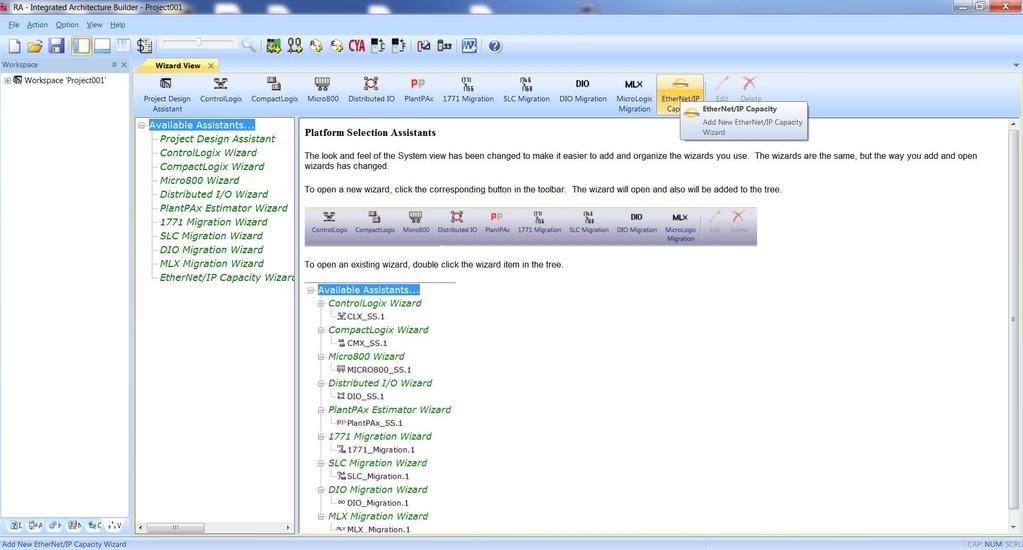The image size is (1023, 550).
Task: Click the red CYA toolbar icon
Action: (x=357, y=46)
